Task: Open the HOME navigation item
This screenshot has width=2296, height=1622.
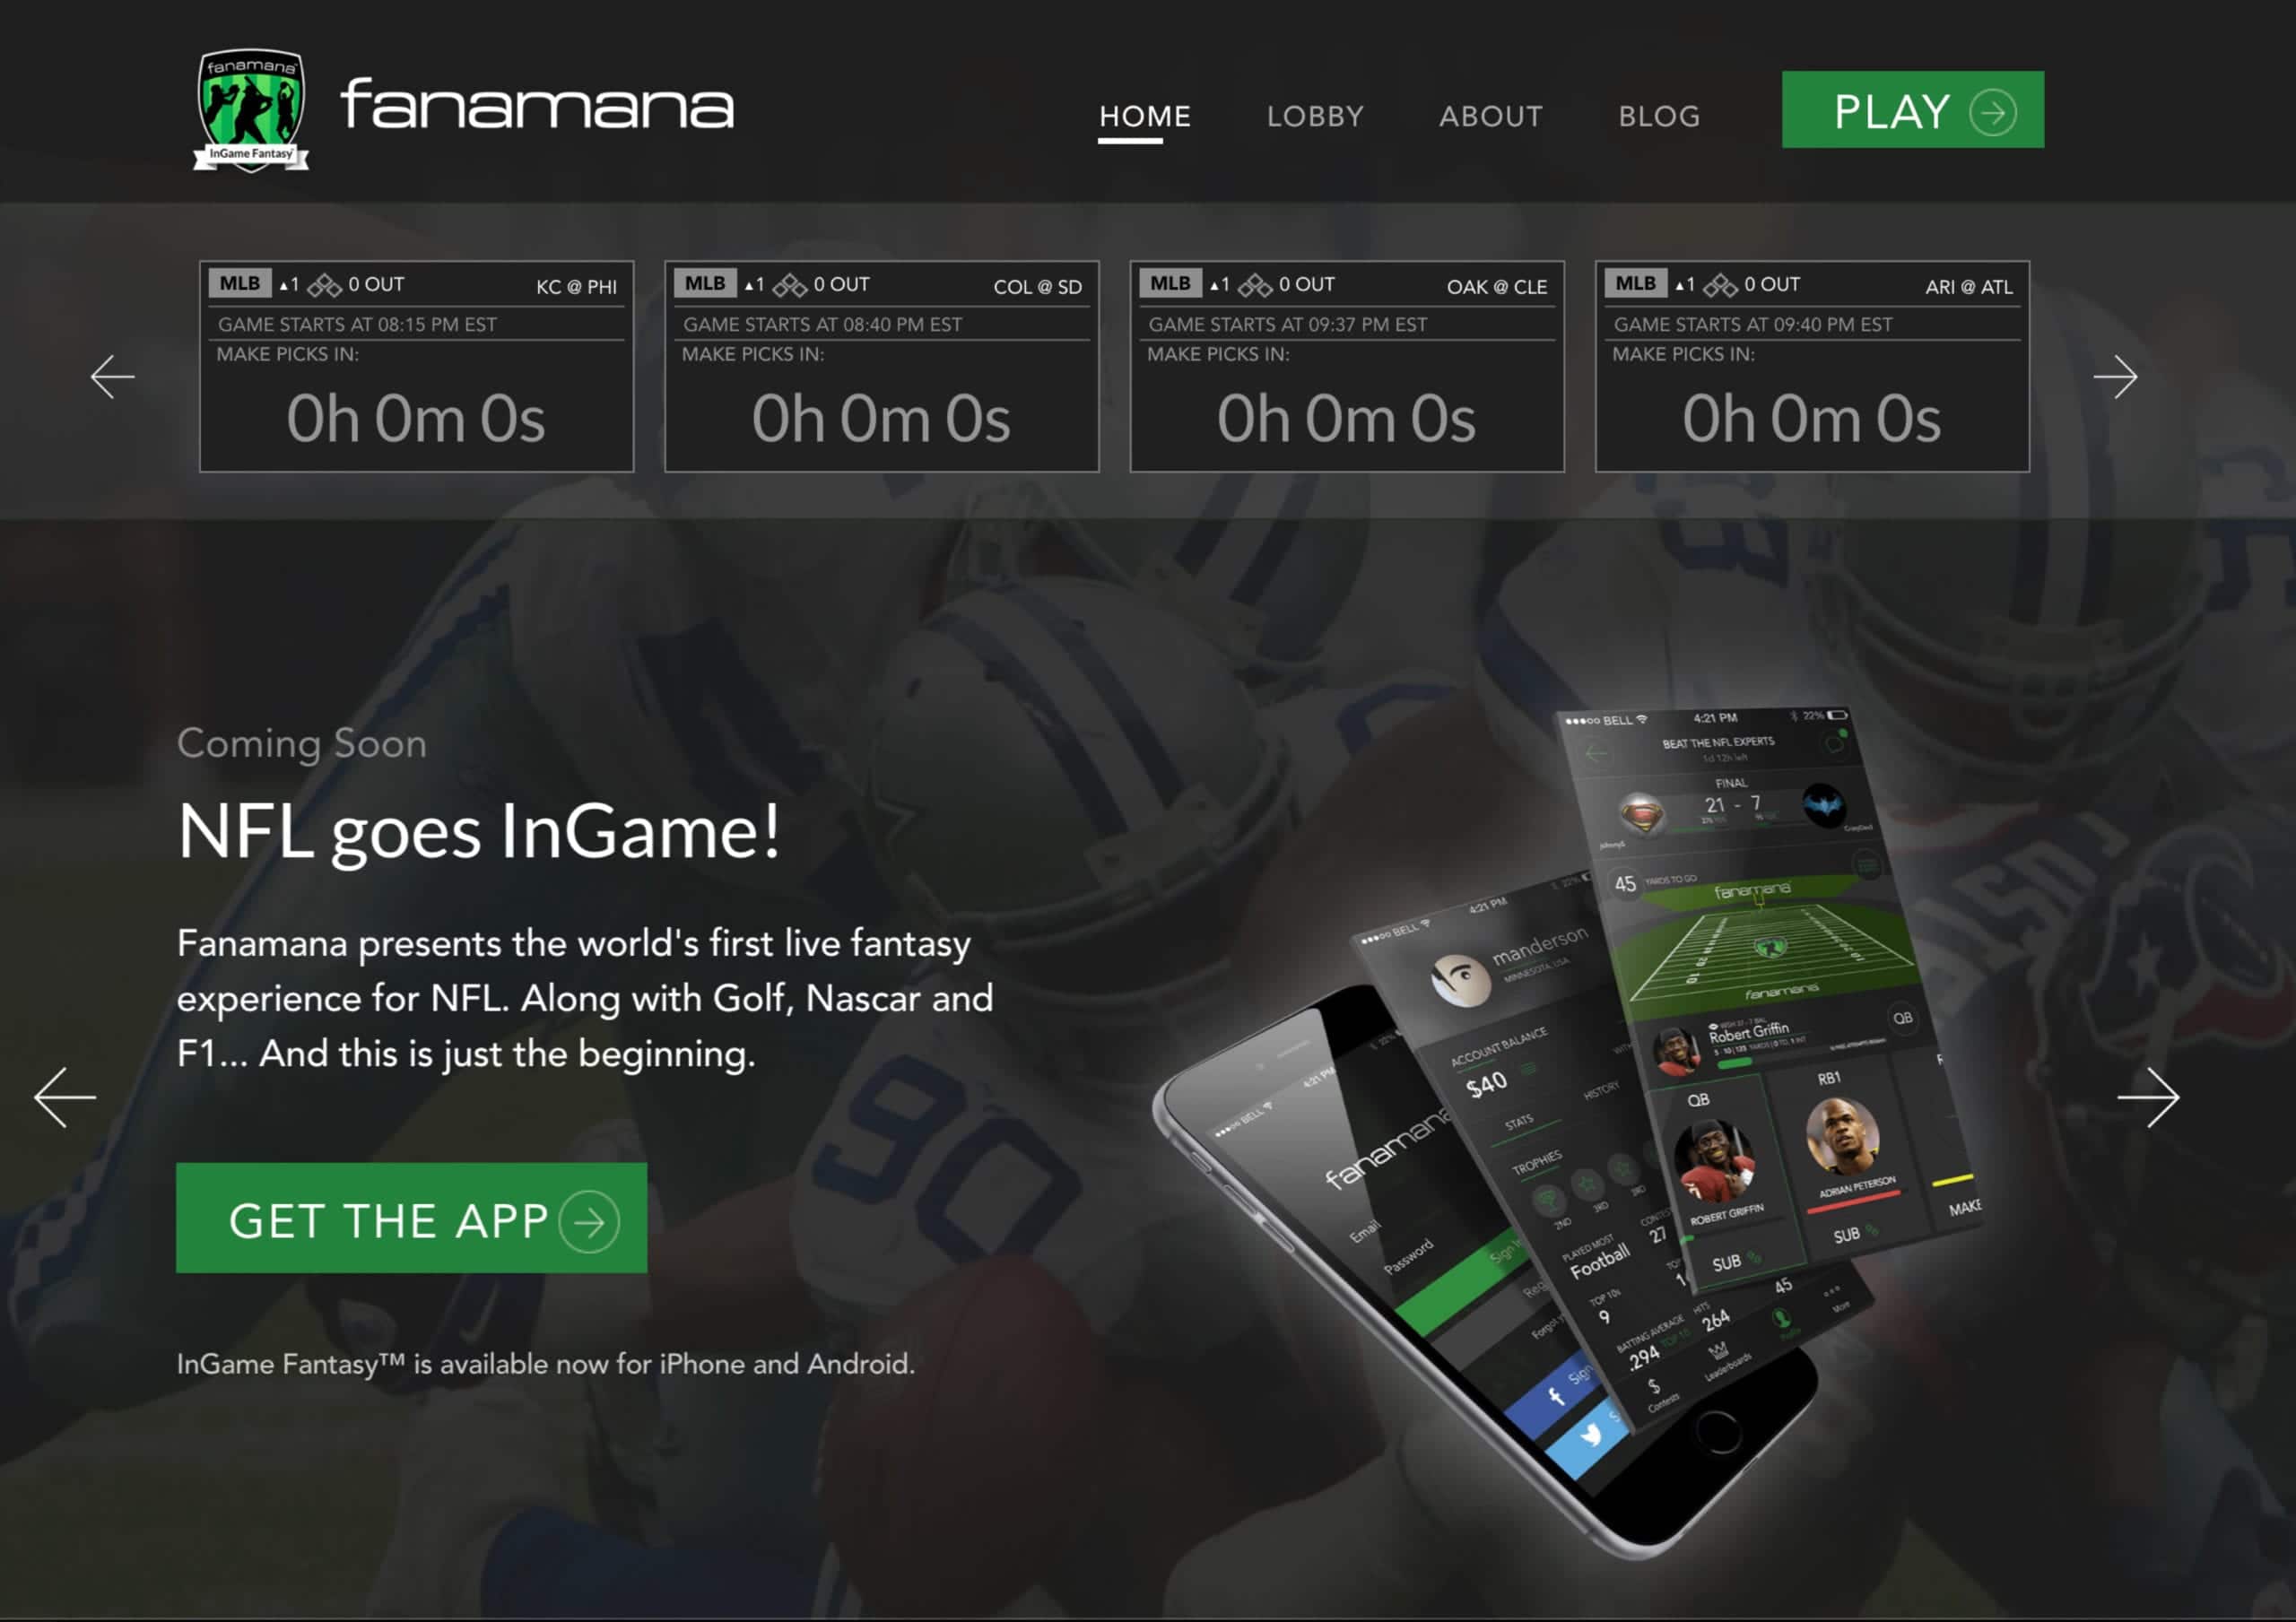Action: click(1145, 117)
